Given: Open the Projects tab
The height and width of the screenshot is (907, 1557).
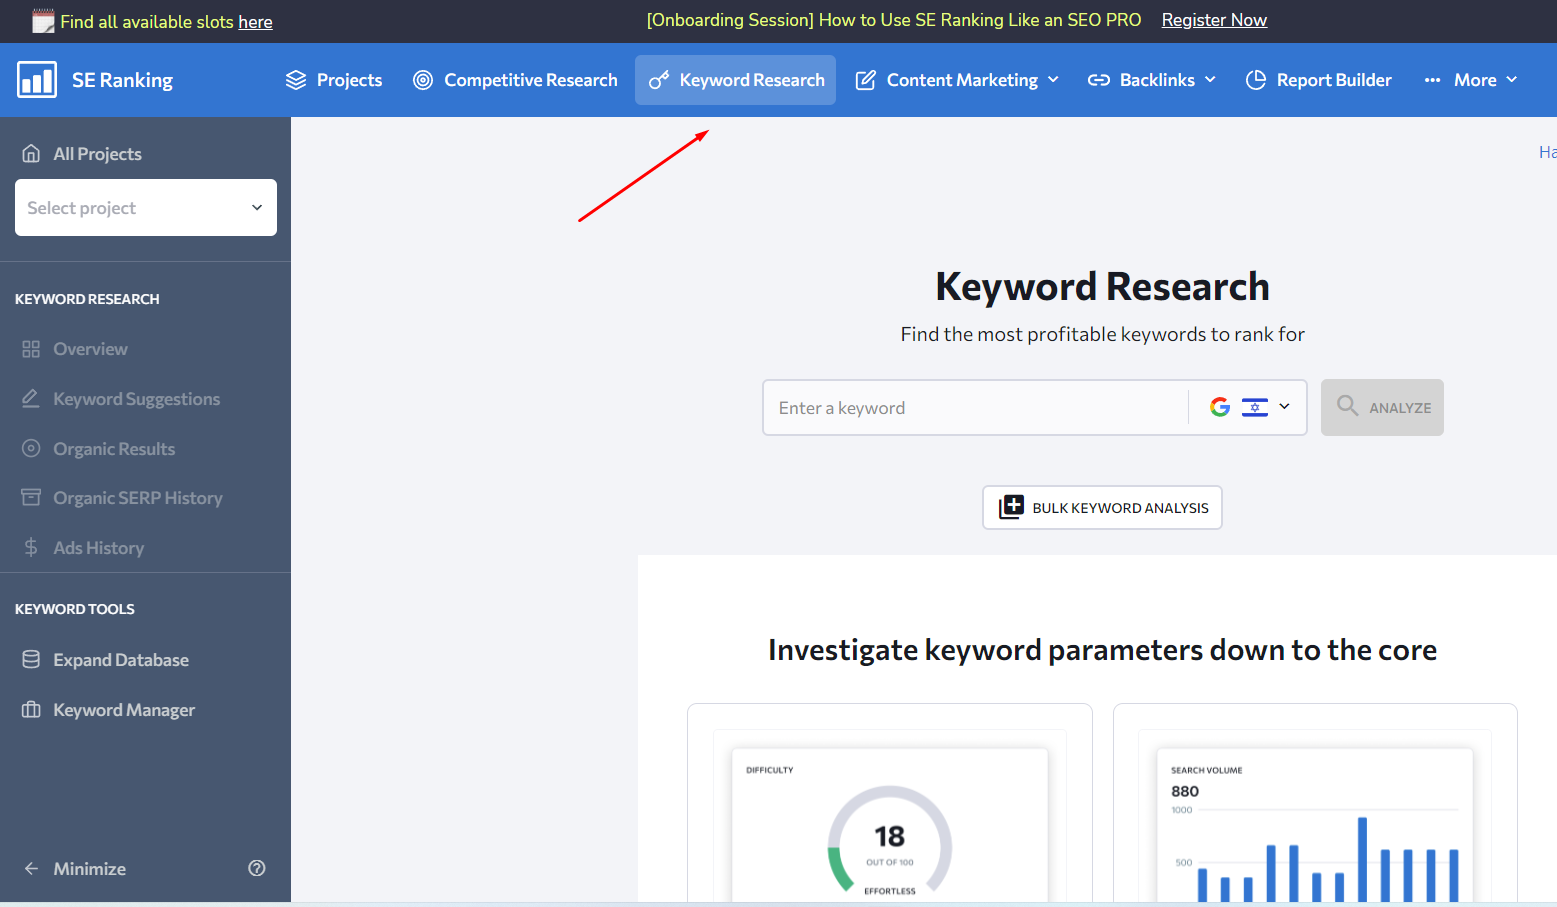Looking at the screenshot, I should pyautogui.click(x=334, y=80).
